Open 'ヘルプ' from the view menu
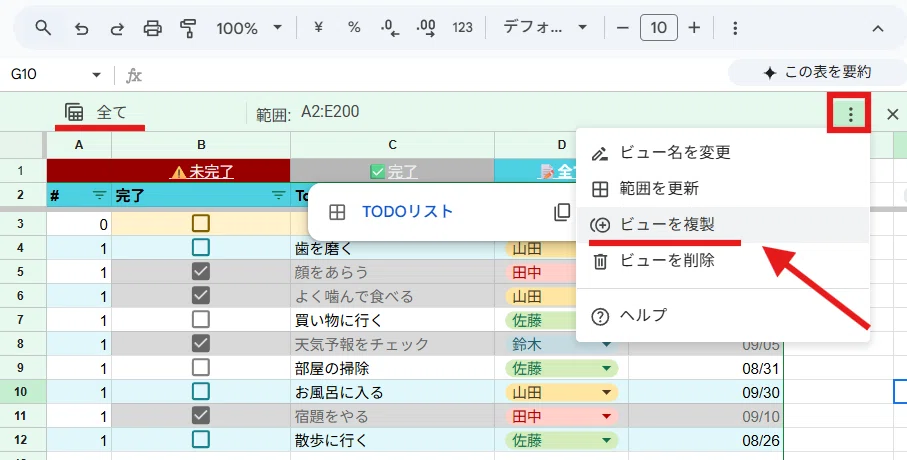The width and height of the screenshot is (907, 460). tap(723, 316)
